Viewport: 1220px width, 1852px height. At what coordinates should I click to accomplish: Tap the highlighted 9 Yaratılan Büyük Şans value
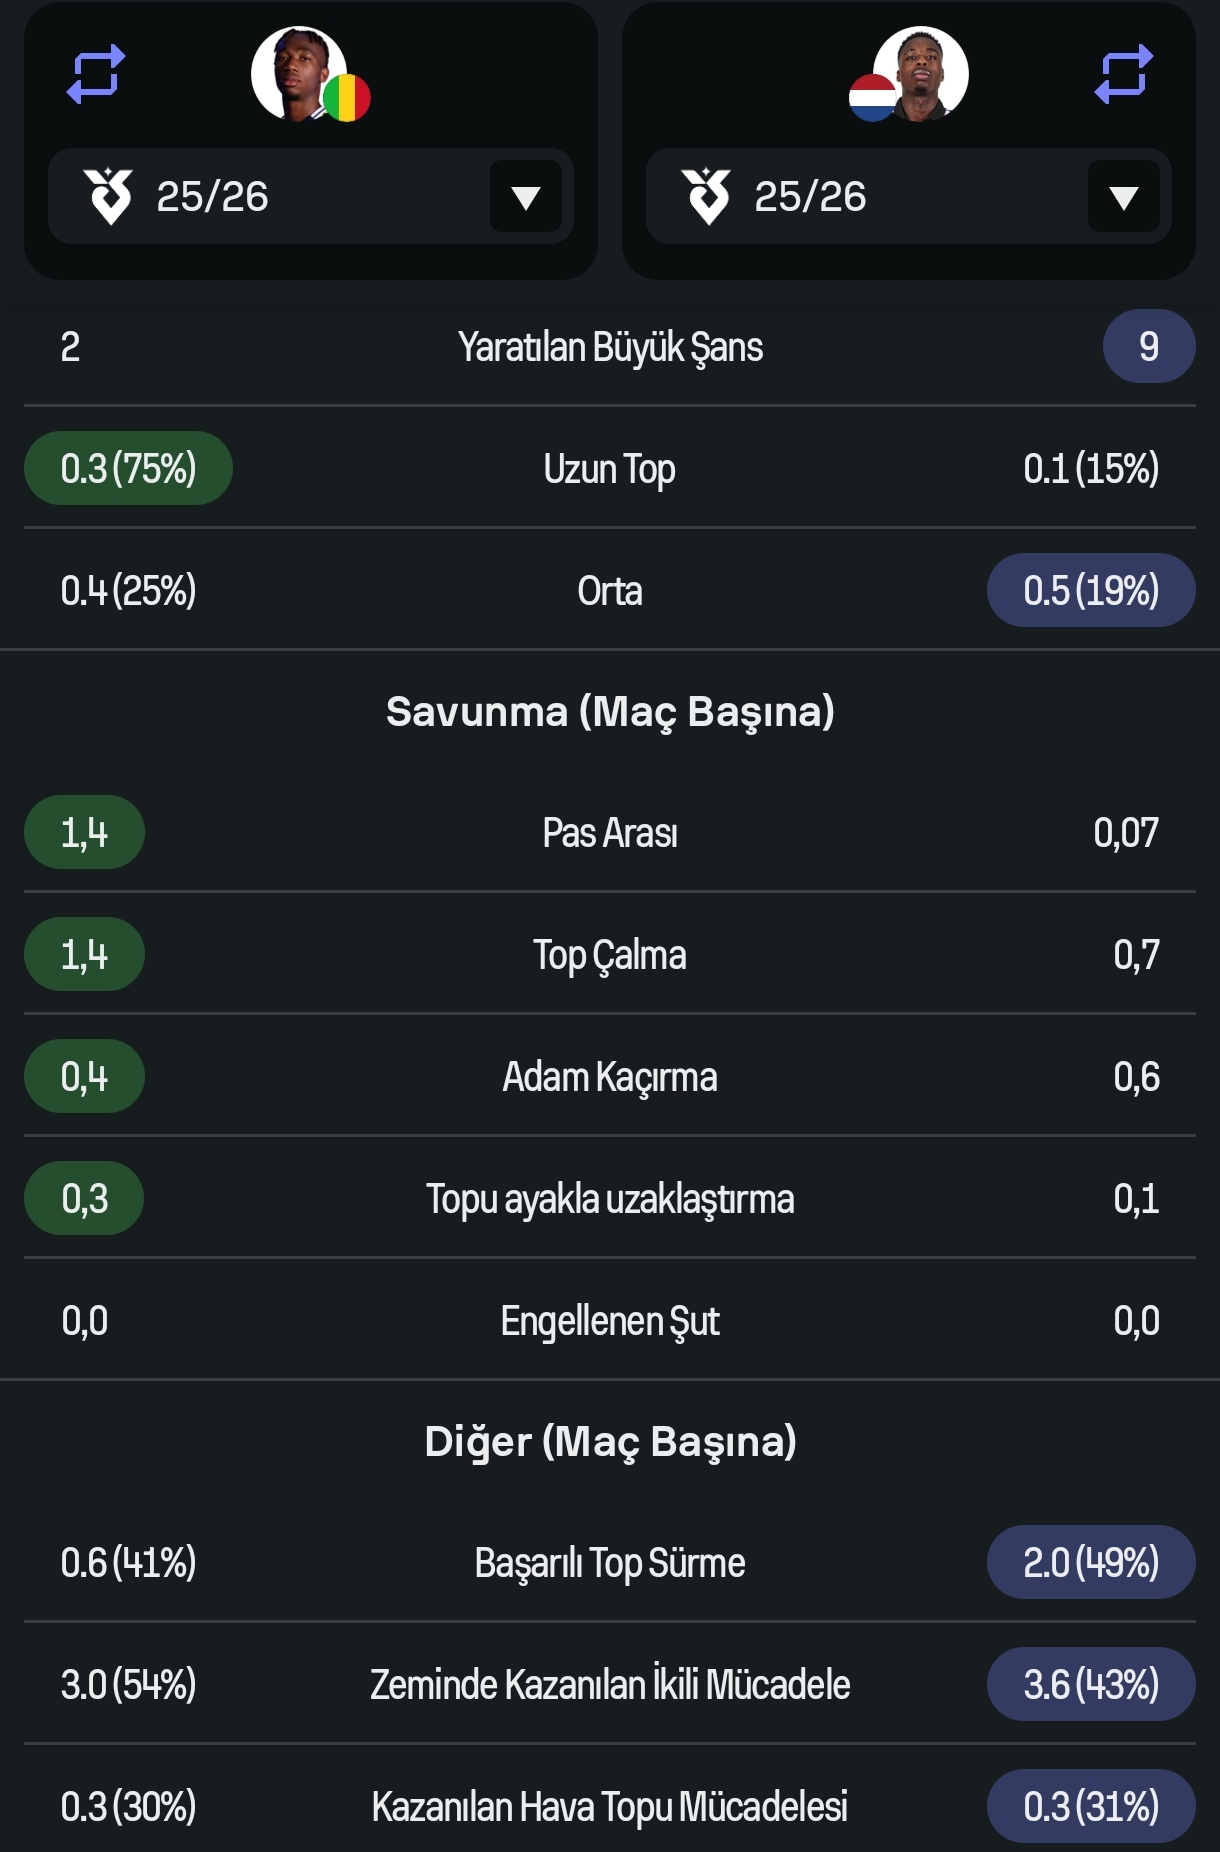pos(1149,347)
